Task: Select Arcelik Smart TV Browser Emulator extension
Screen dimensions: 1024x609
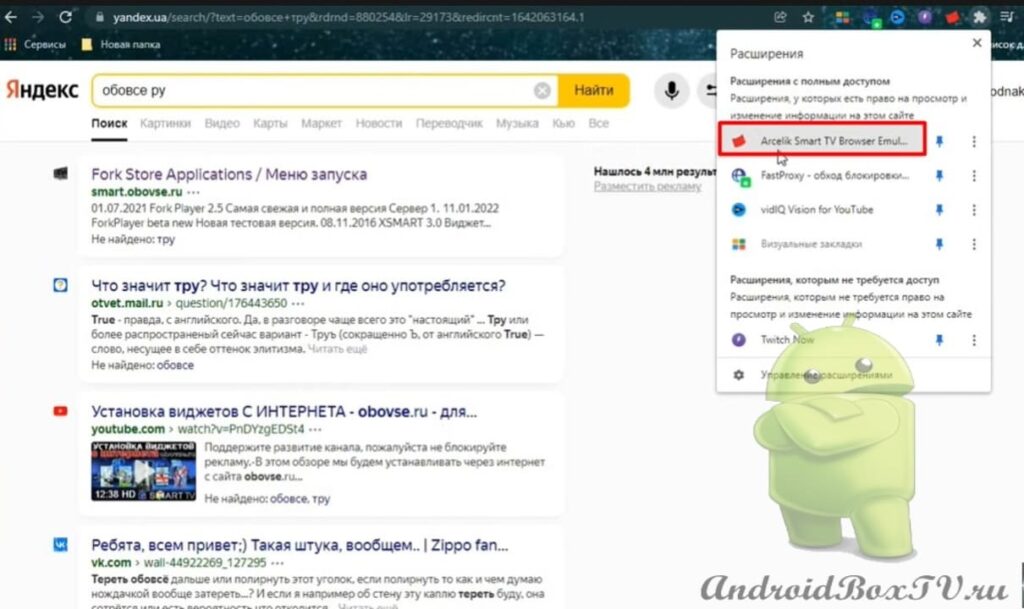Action: tap(822, 140)
